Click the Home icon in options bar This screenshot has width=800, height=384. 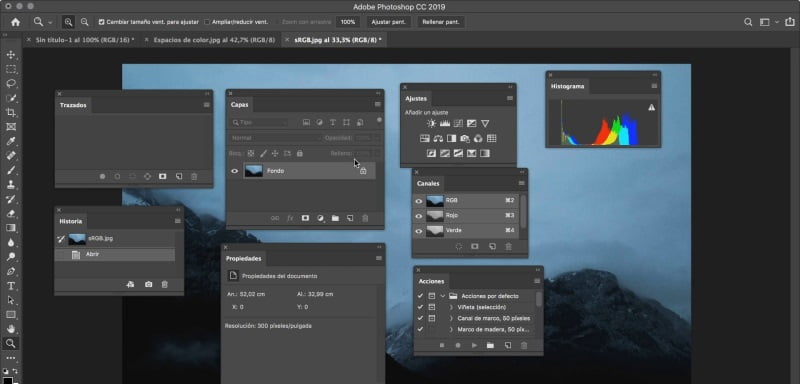coord(15,22)
